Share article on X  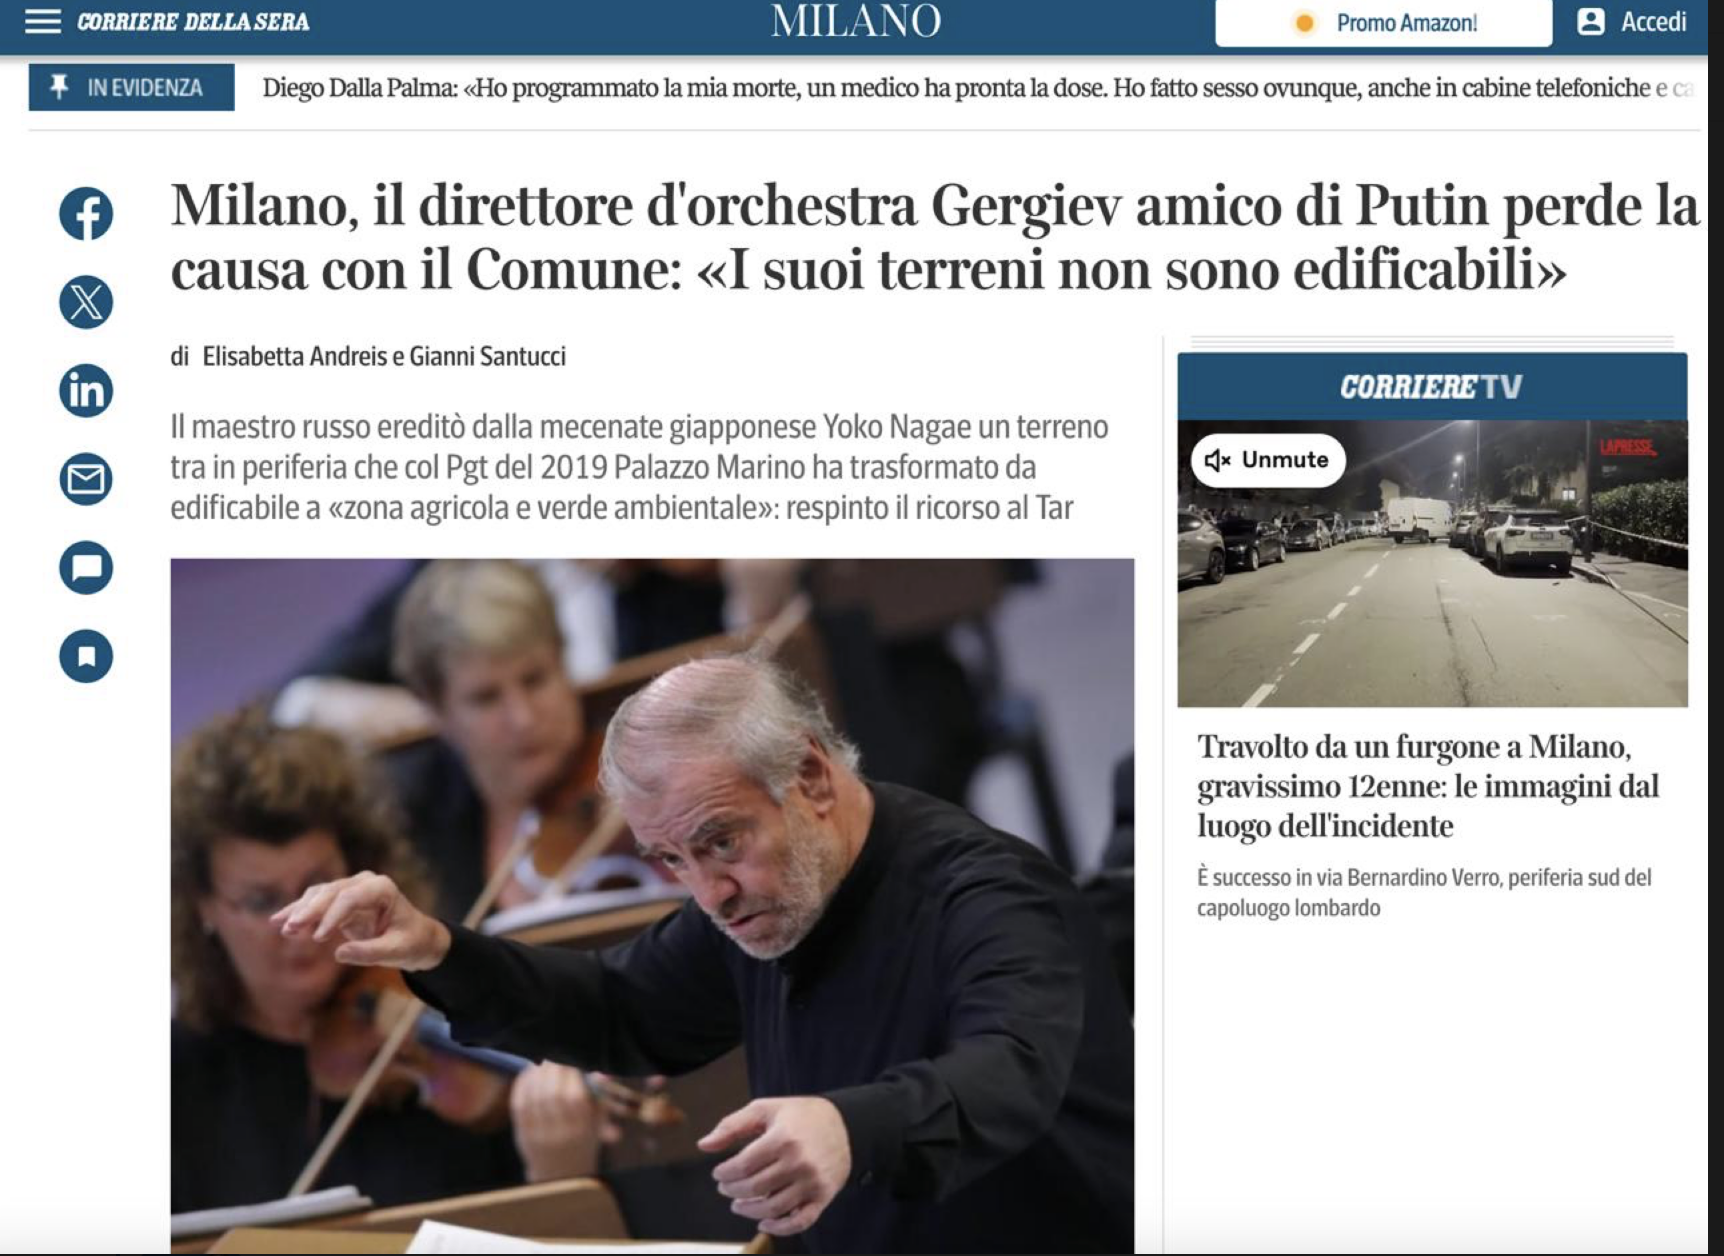click(86, 302)
